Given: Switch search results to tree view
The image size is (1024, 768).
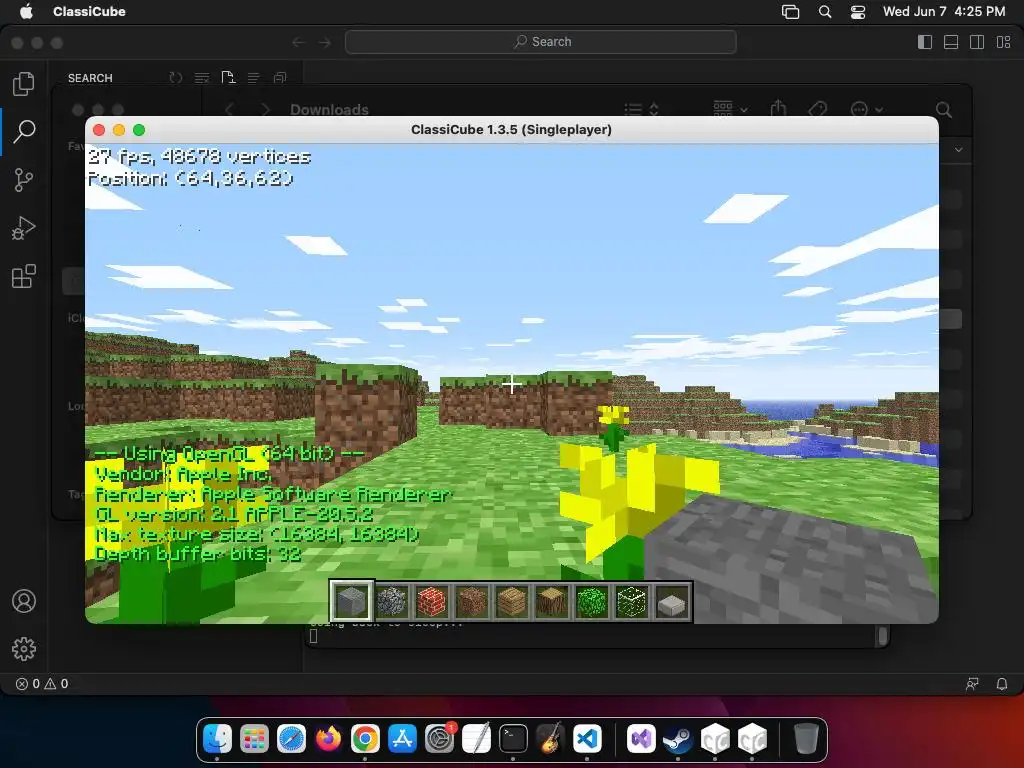Looking at the screenshot, I should [253, 78].
